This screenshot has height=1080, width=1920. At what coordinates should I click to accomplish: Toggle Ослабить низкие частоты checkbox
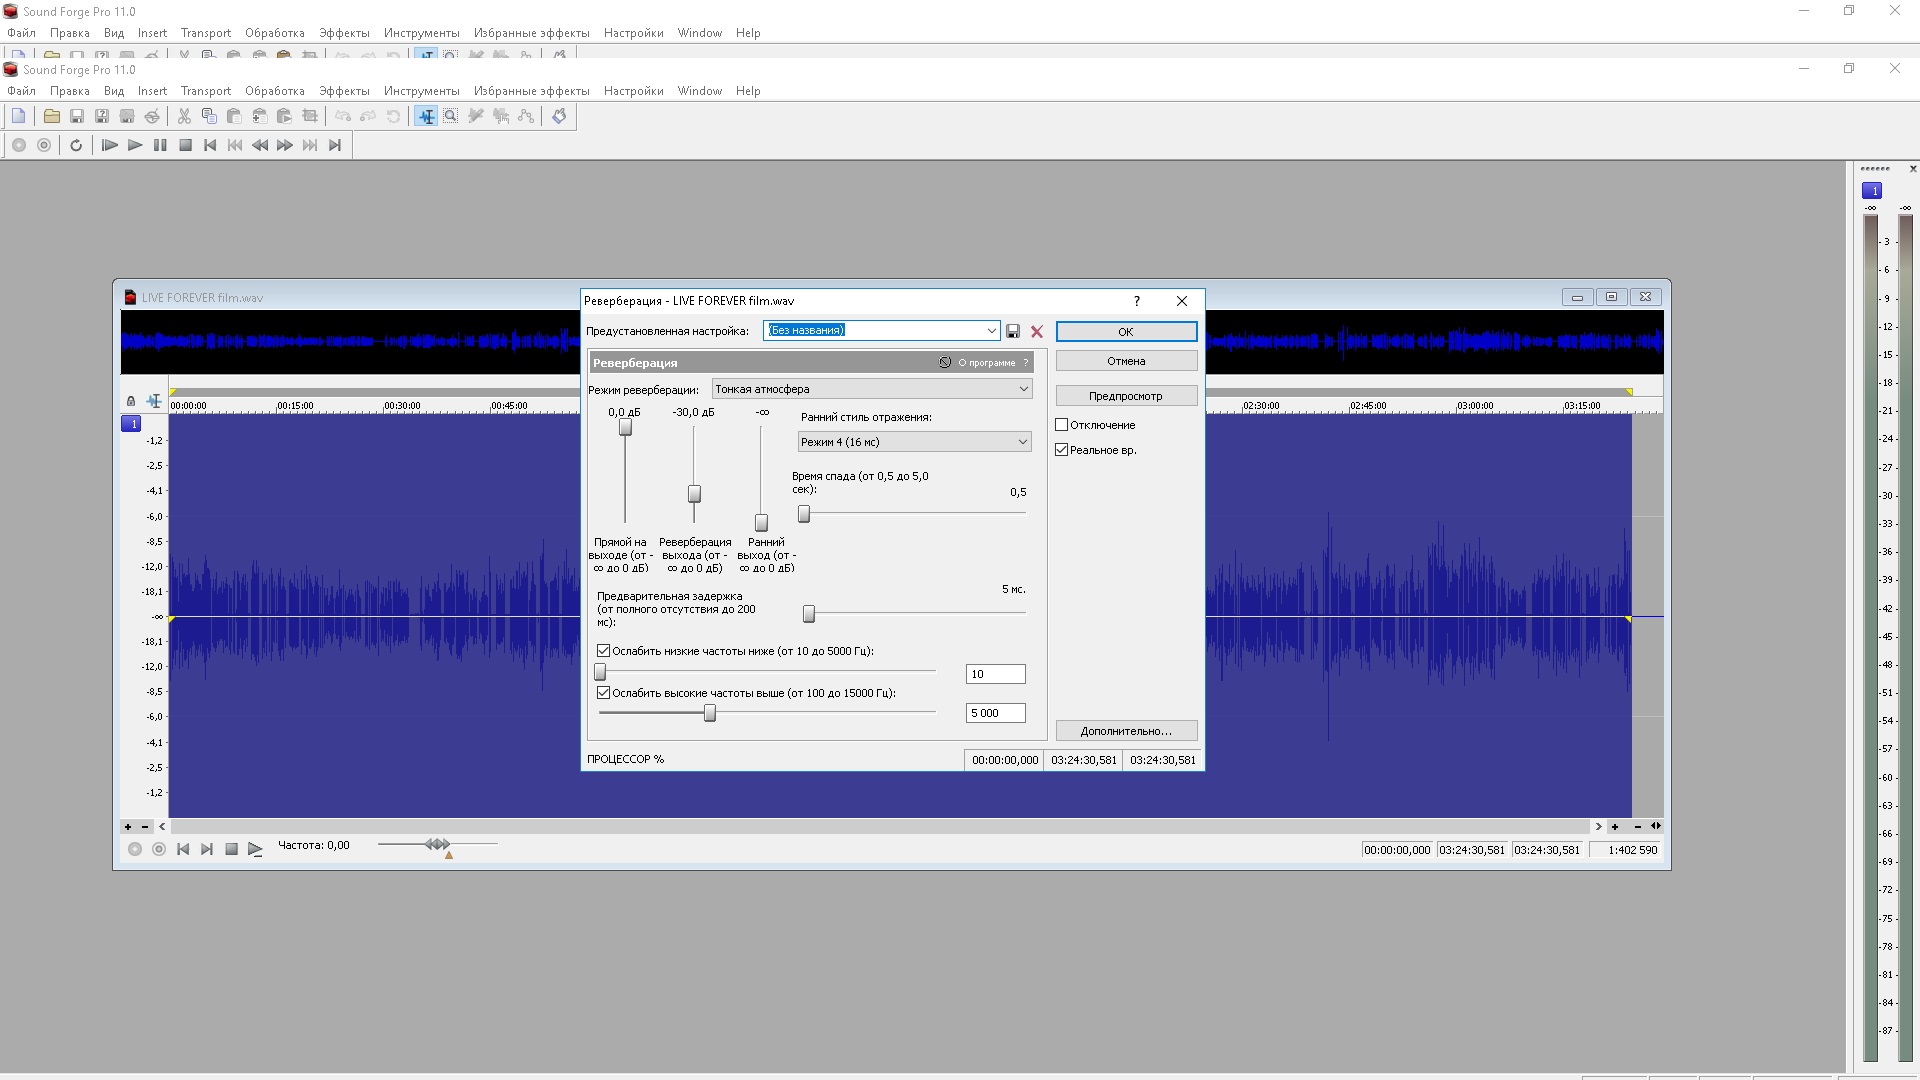tap(603, 651)
